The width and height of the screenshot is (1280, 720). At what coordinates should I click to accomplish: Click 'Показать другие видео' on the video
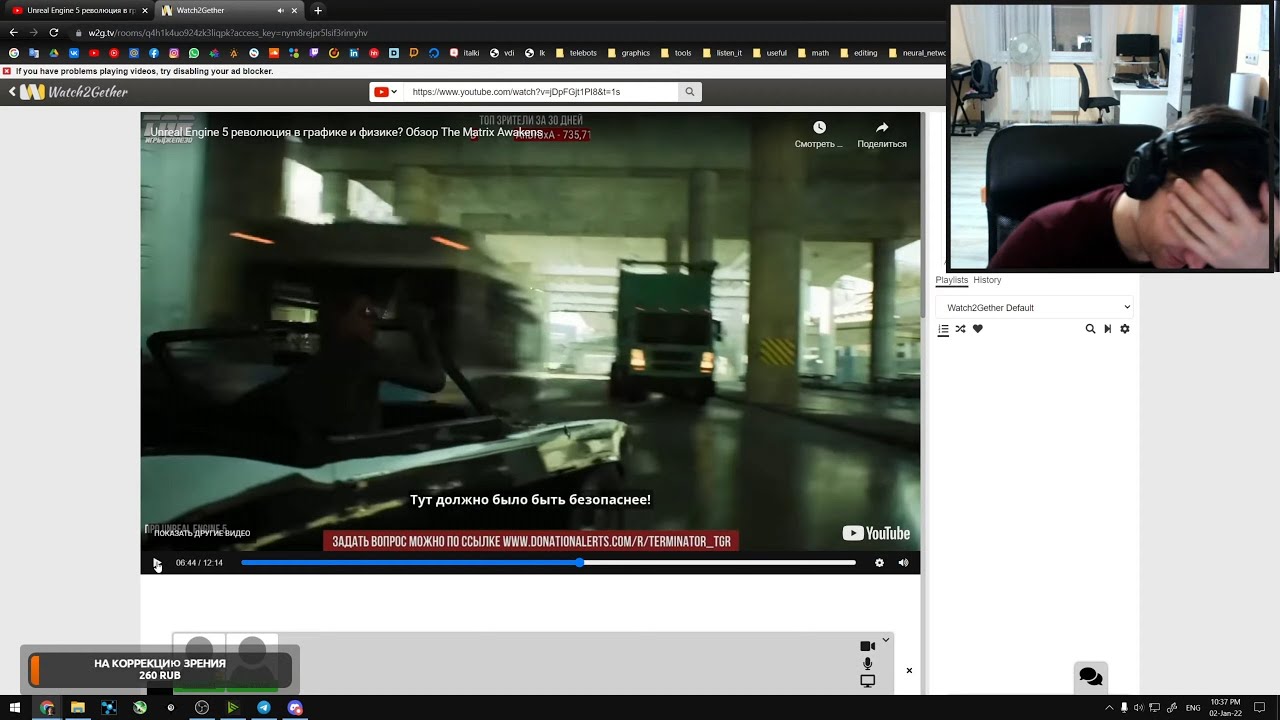(x=202, y=533)
